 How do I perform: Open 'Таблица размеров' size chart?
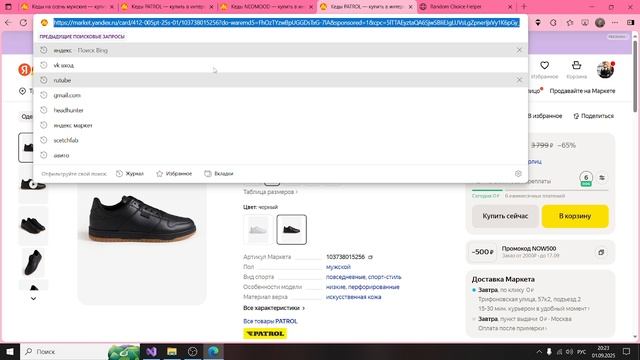point(270,192)
